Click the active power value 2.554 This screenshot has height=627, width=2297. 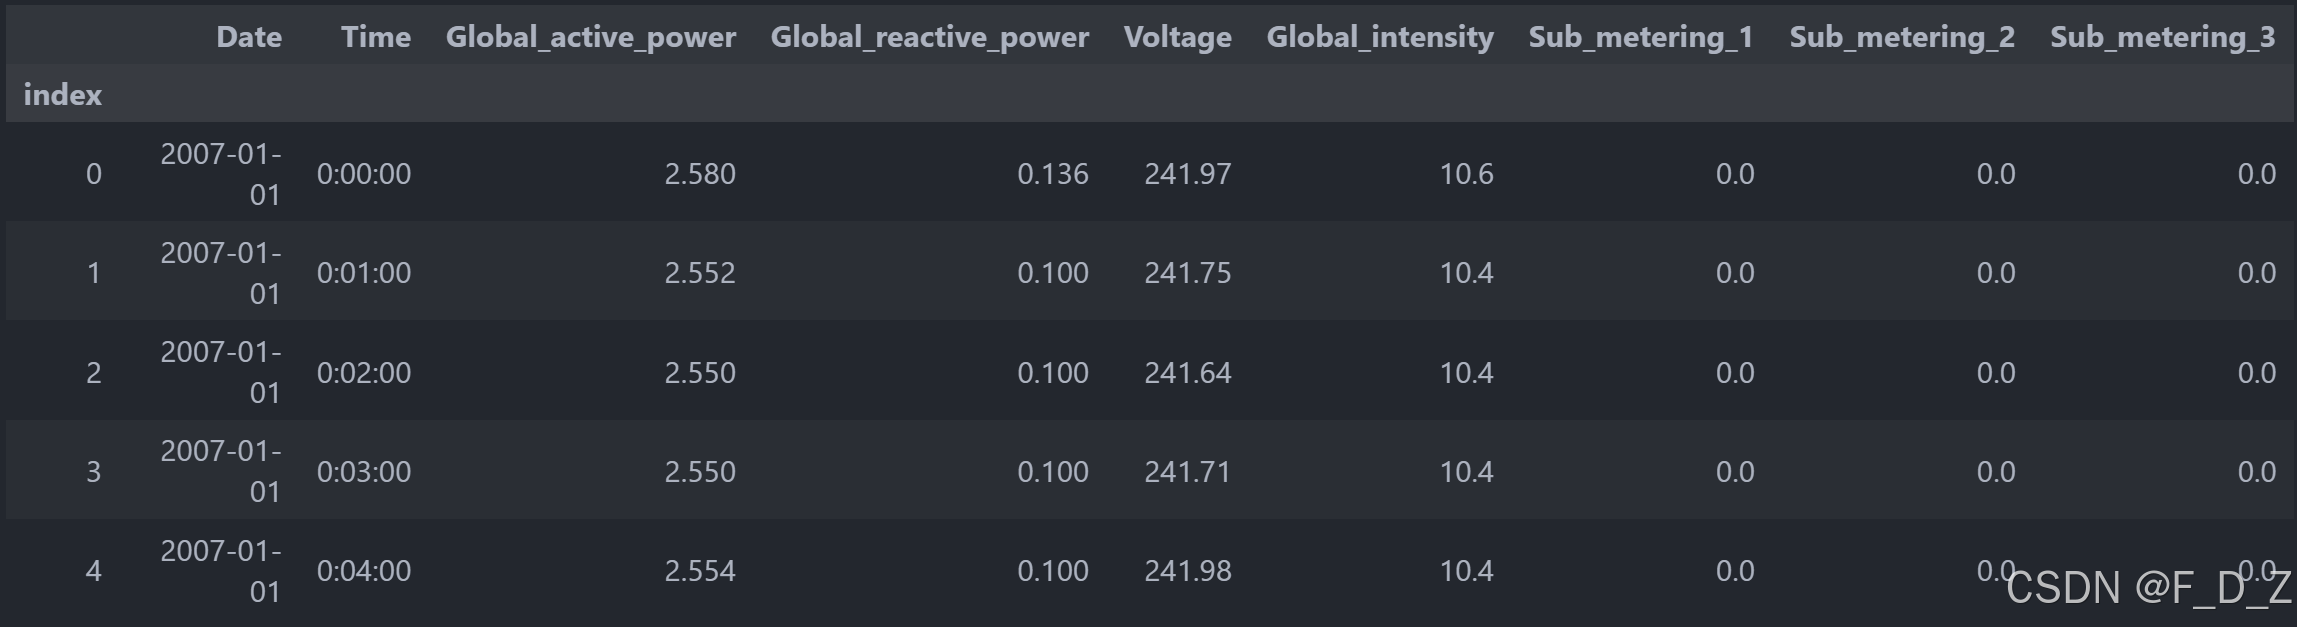tap(700, 571)
